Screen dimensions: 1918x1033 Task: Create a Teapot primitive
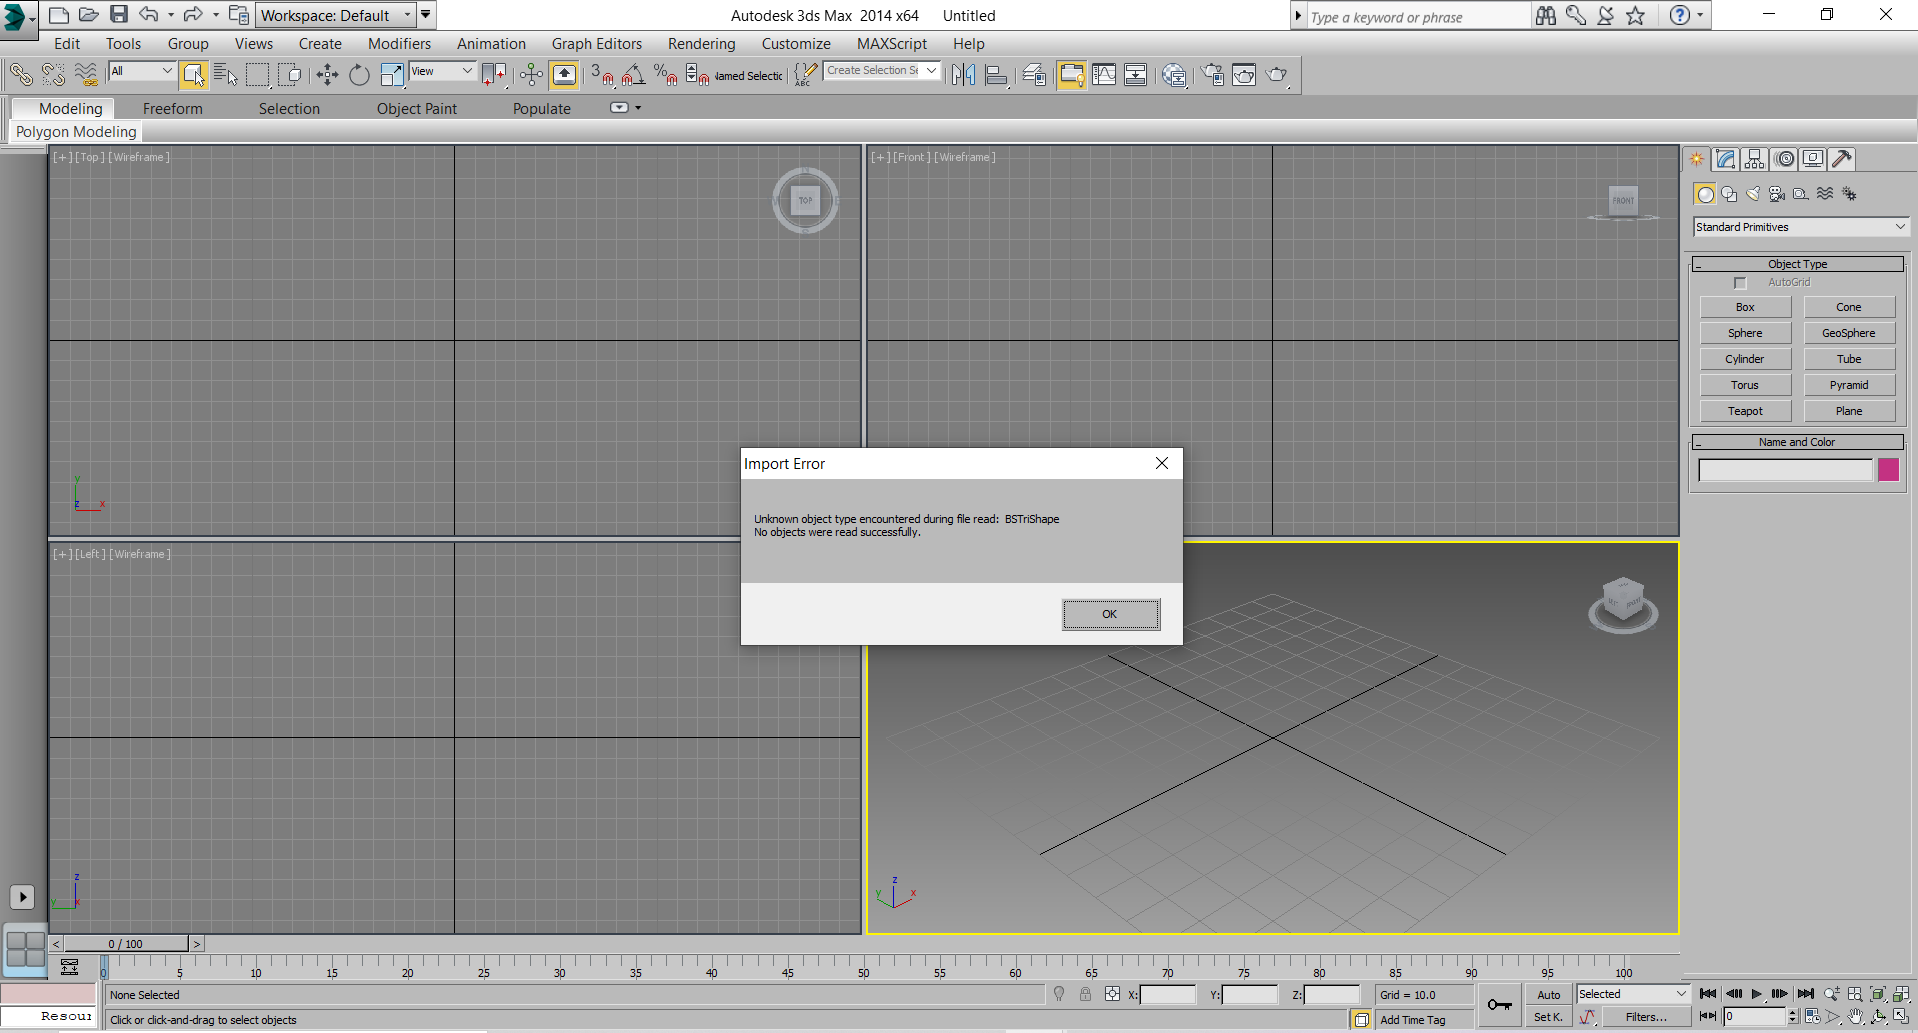[x=1745, y=411]
